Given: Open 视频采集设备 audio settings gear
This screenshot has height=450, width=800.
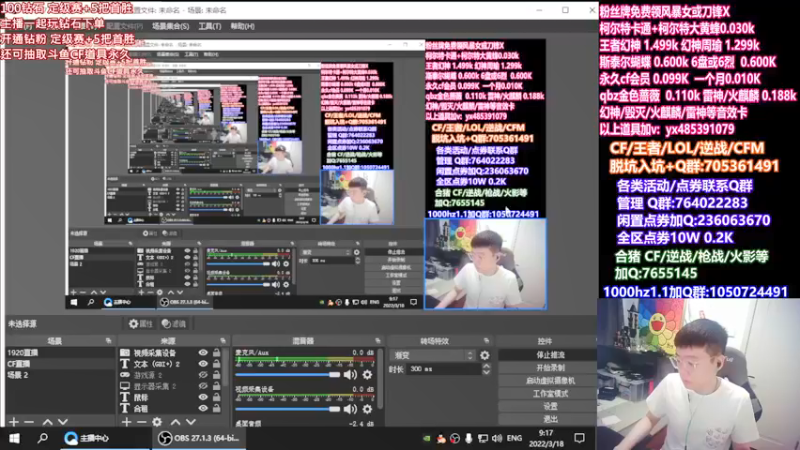Looking at the screenshot, I should [x=367, y=409].
